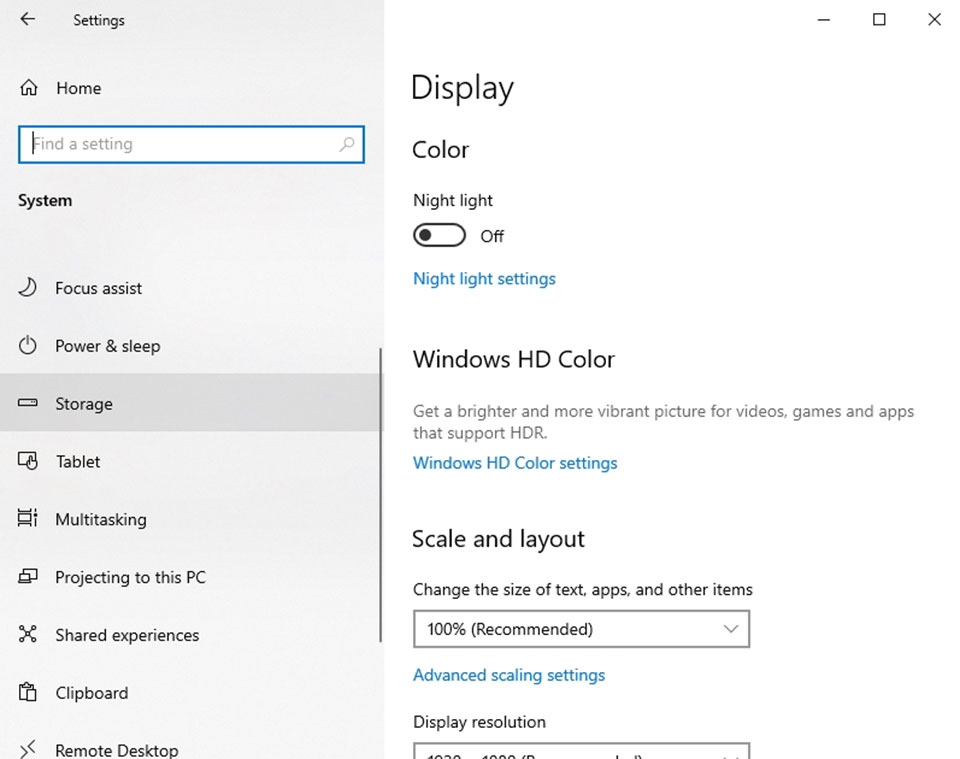Open Night light settings link
This screenshot has height=759, width=960.
(484, 279)
